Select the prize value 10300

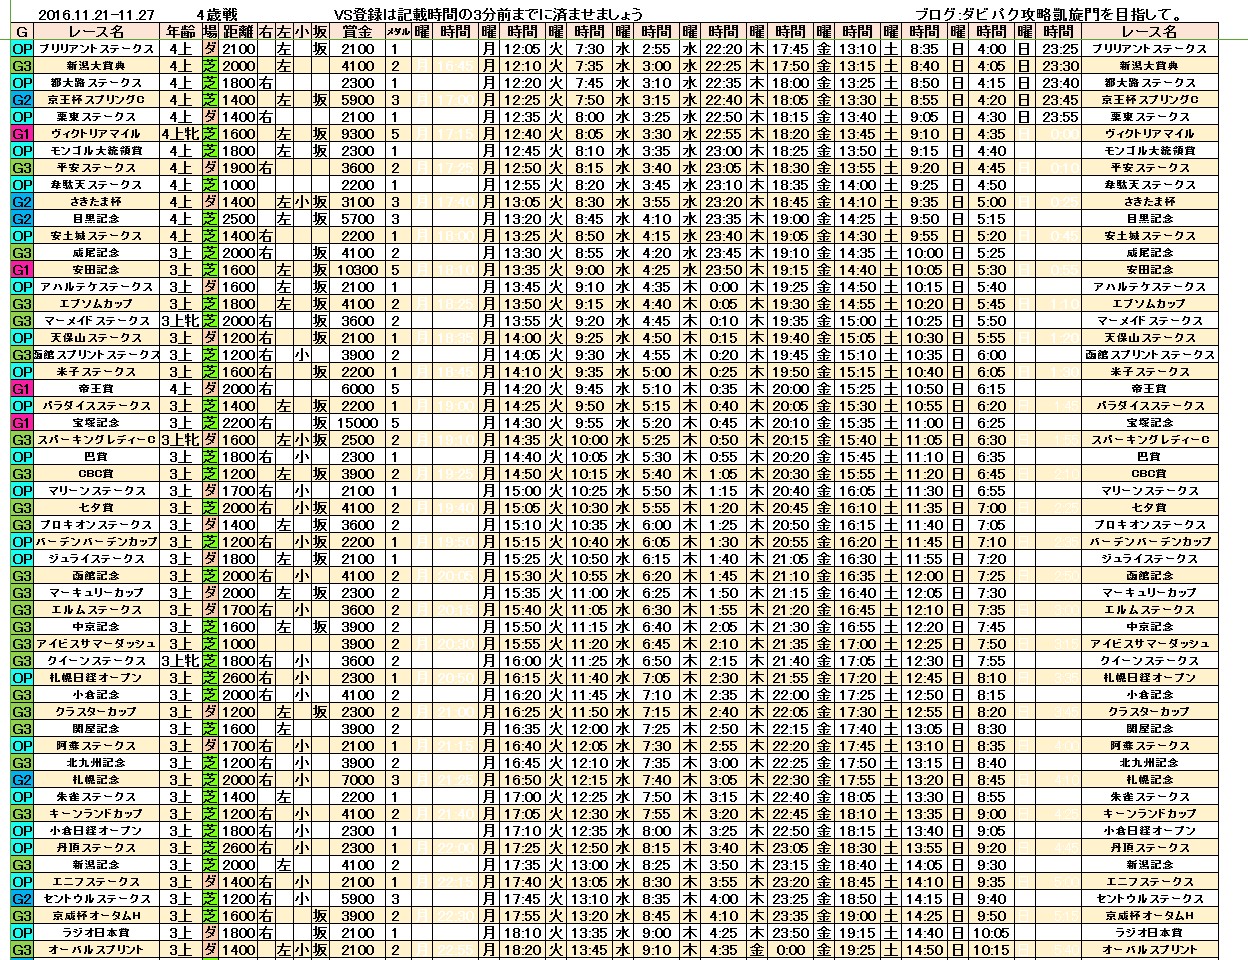[x=357, y=270]
